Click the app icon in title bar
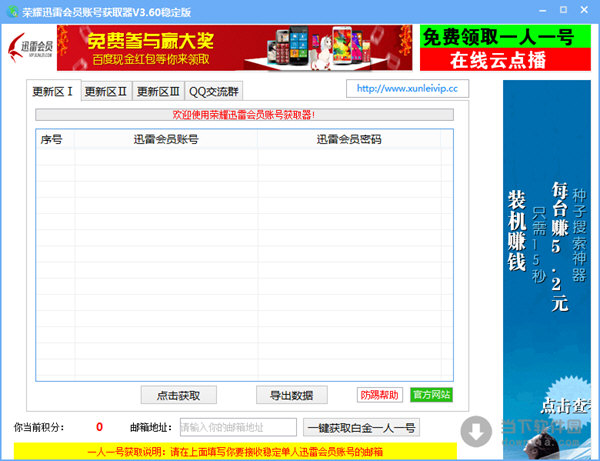Image resolution: width=600 pixels, height=461 pixels. pyautogui.click(x=12, y=11)
